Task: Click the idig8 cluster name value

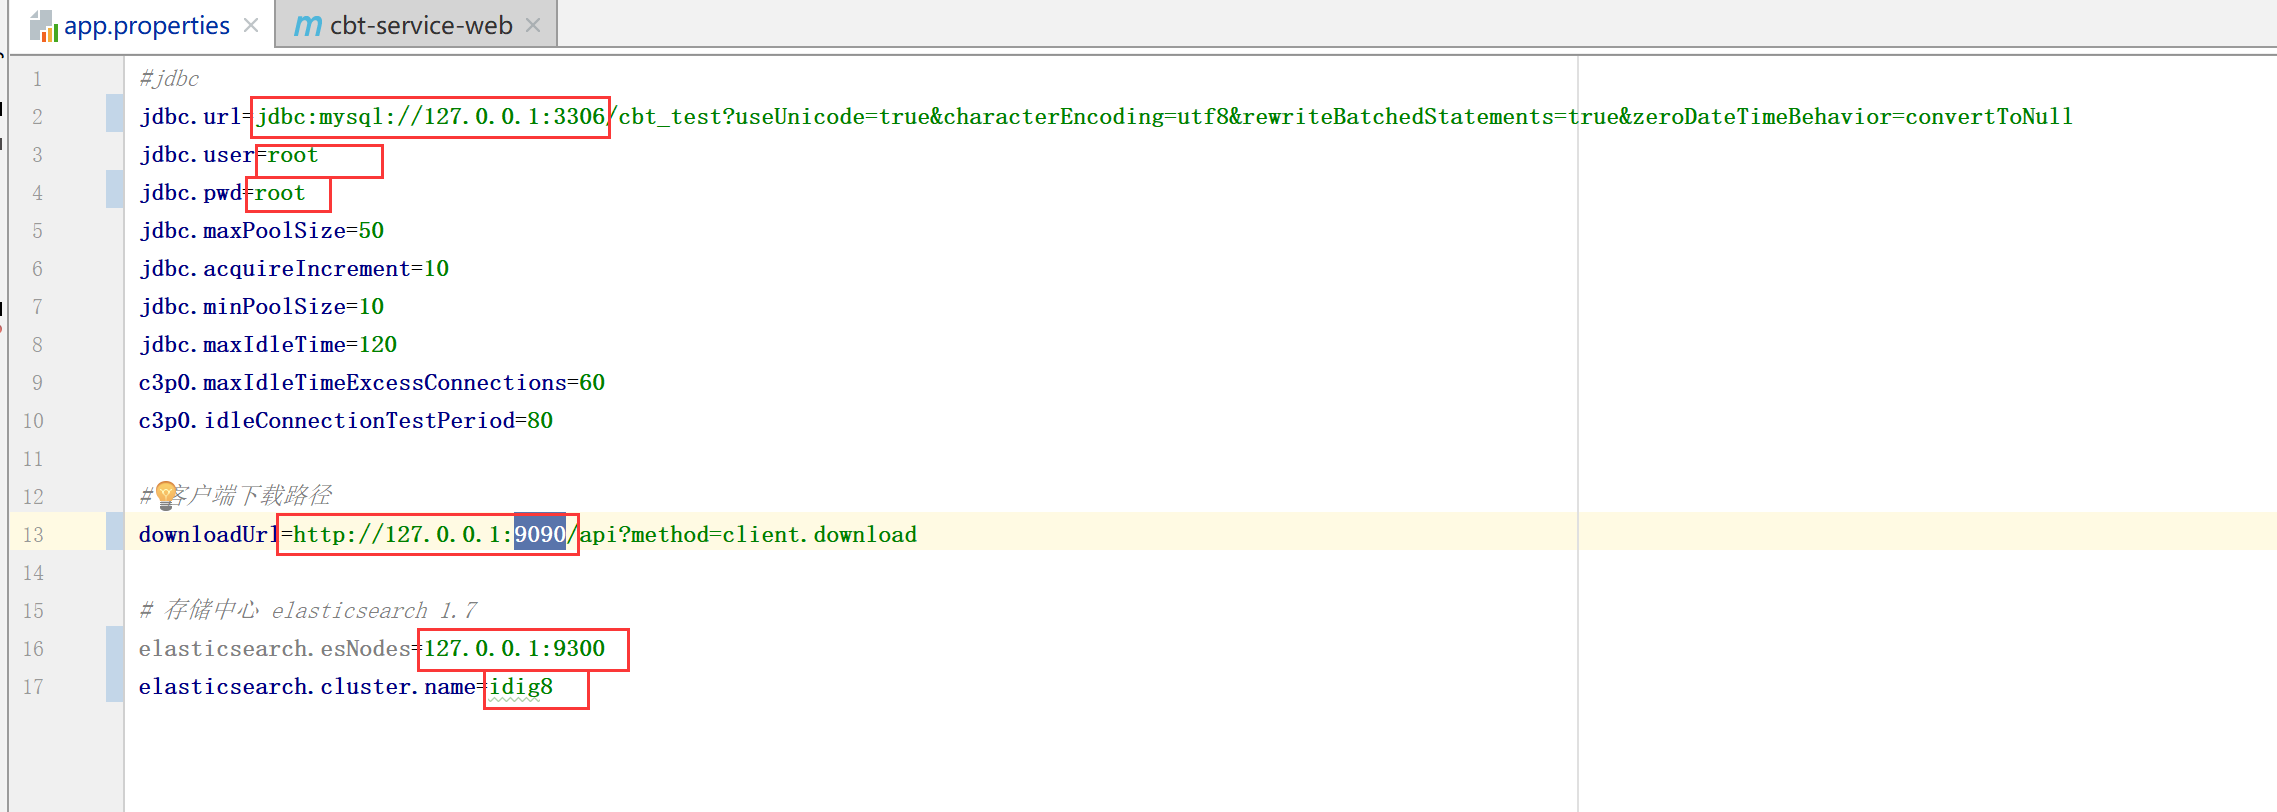Action: tap(521, 687)
